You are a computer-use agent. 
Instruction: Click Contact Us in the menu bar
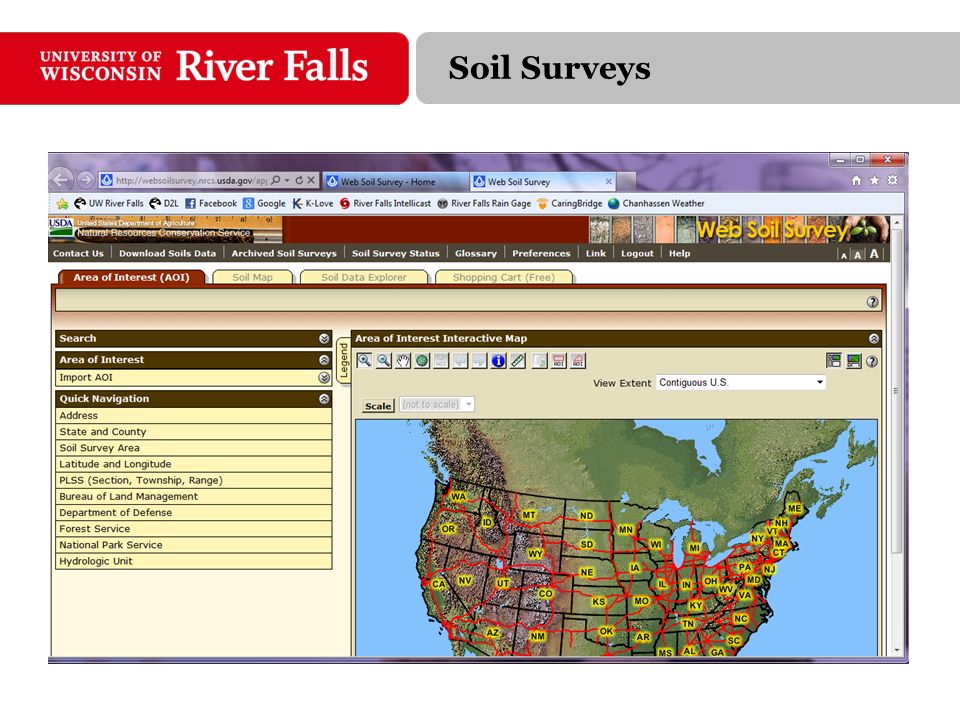pyautogui.click(x=78, y=253)
